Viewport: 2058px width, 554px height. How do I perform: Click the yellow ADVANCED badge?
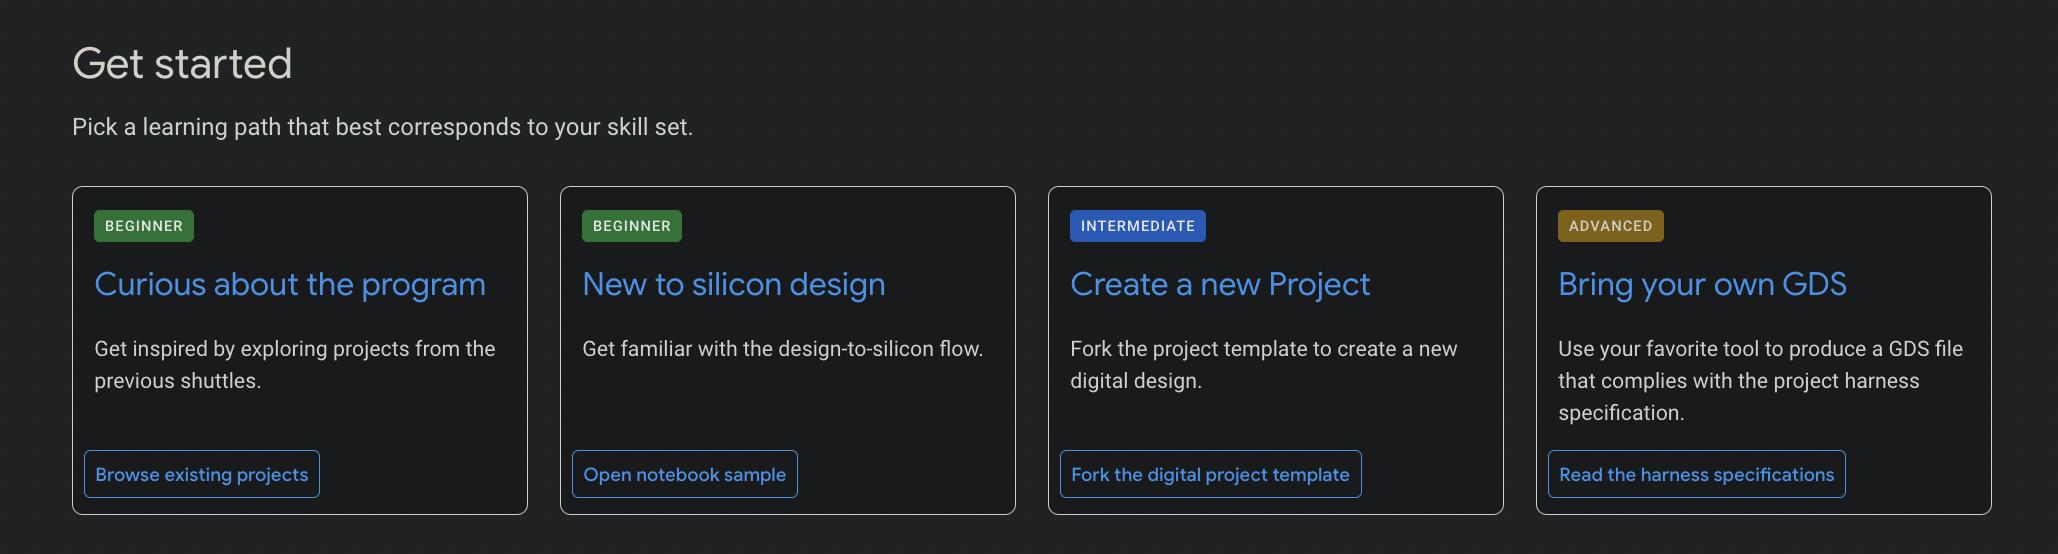coord(1610,226)
